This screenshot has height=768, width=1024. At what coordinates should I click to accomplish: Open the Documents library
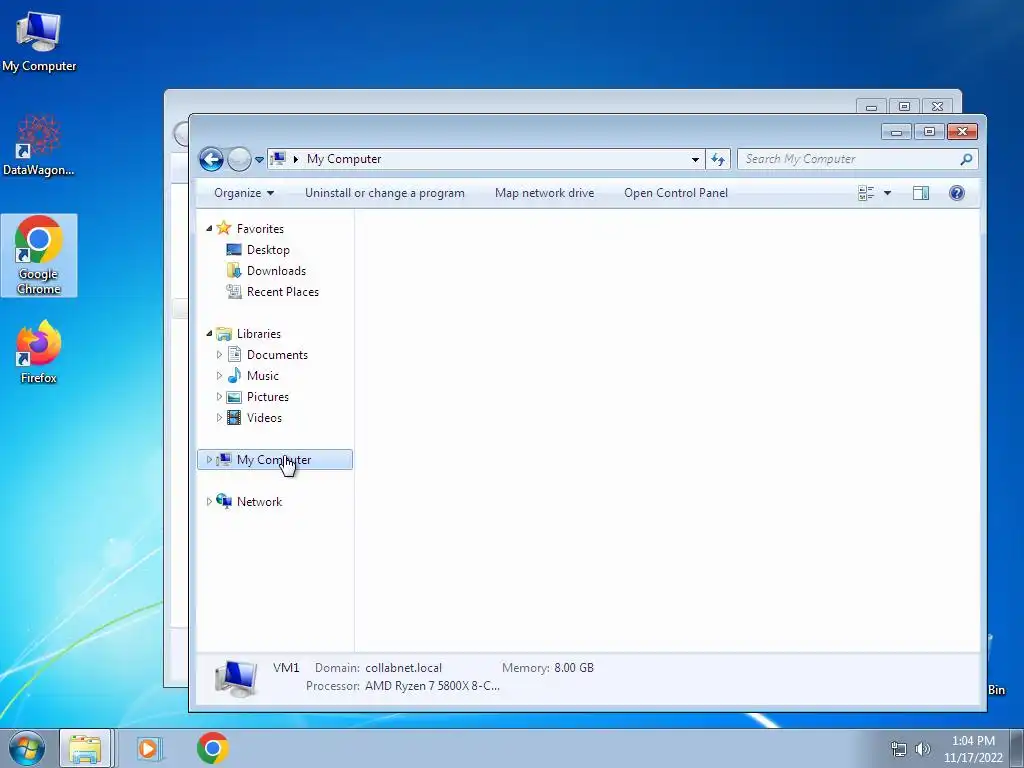tap(277, 355)
